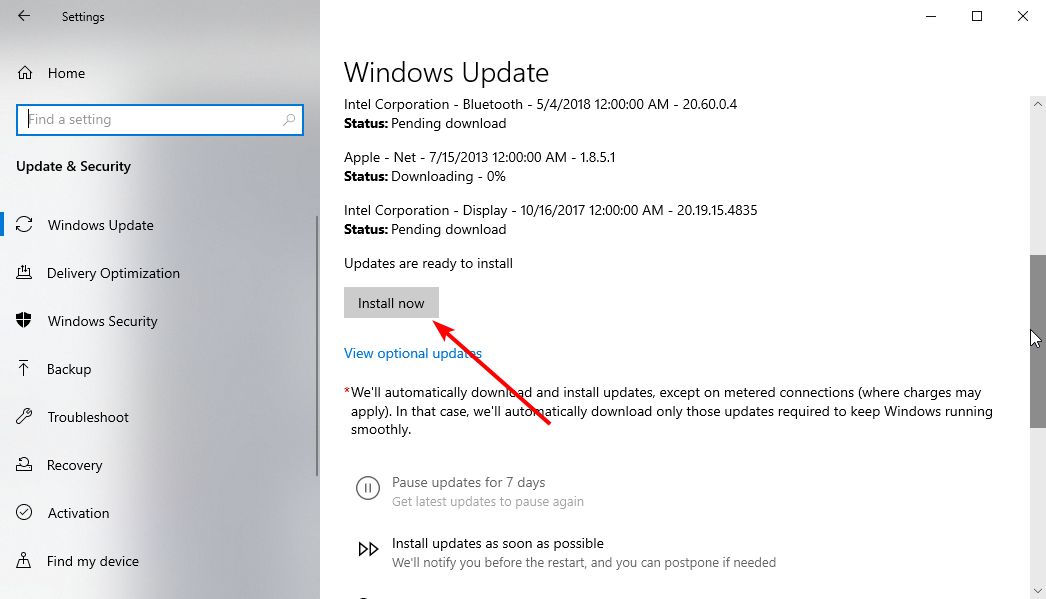Click the Troubleshoot wrench icon

(x=24, y=417)
